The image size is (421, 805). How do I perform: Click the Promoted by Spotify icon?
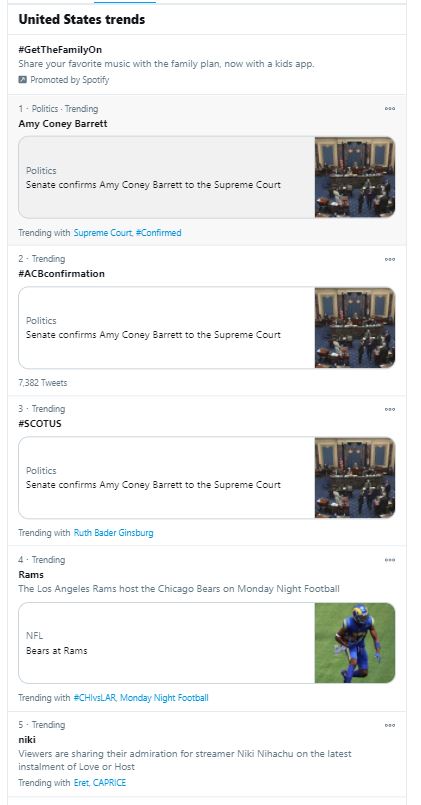(x=22, y=80)
